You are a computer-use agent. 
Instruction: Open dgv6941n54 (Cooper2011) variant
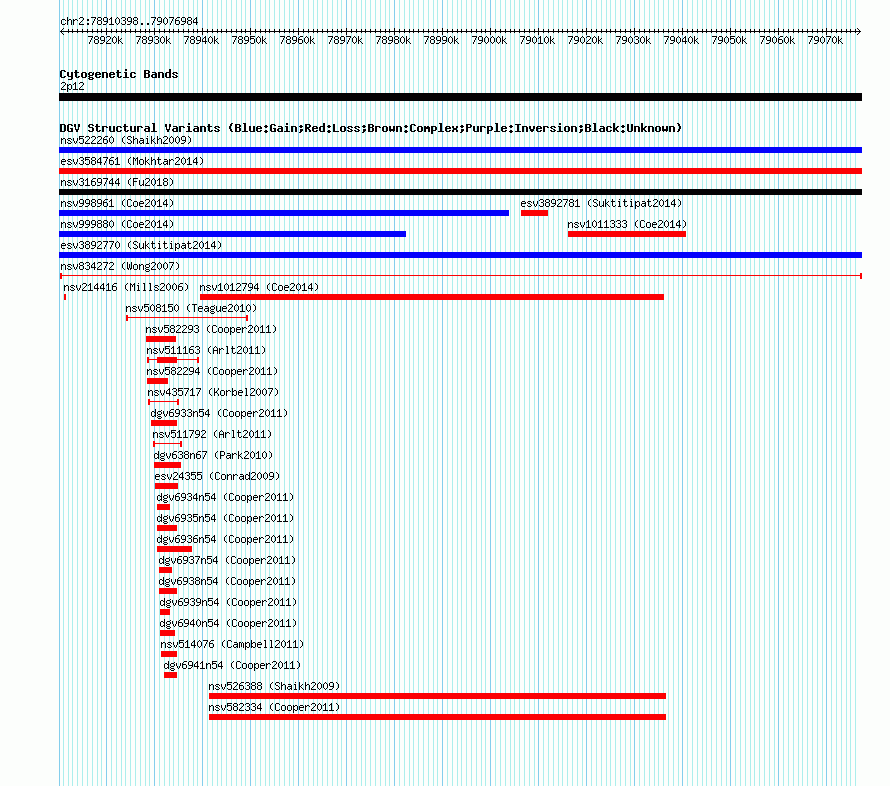(x=232, y=665)
